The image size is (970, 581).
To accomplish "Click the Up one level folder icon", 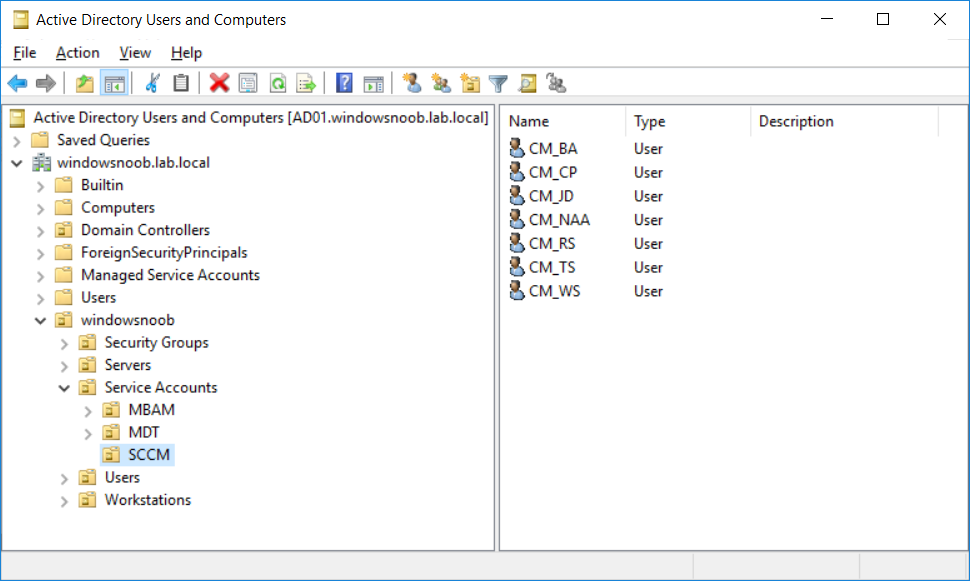I will [x=84, y=83].
